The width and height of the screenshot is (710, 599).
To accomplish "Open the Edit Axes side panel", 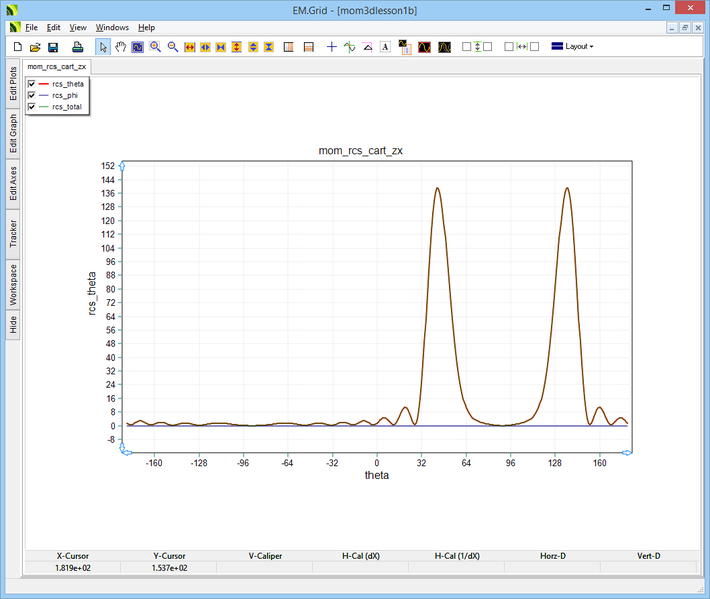I will point(13,183).
